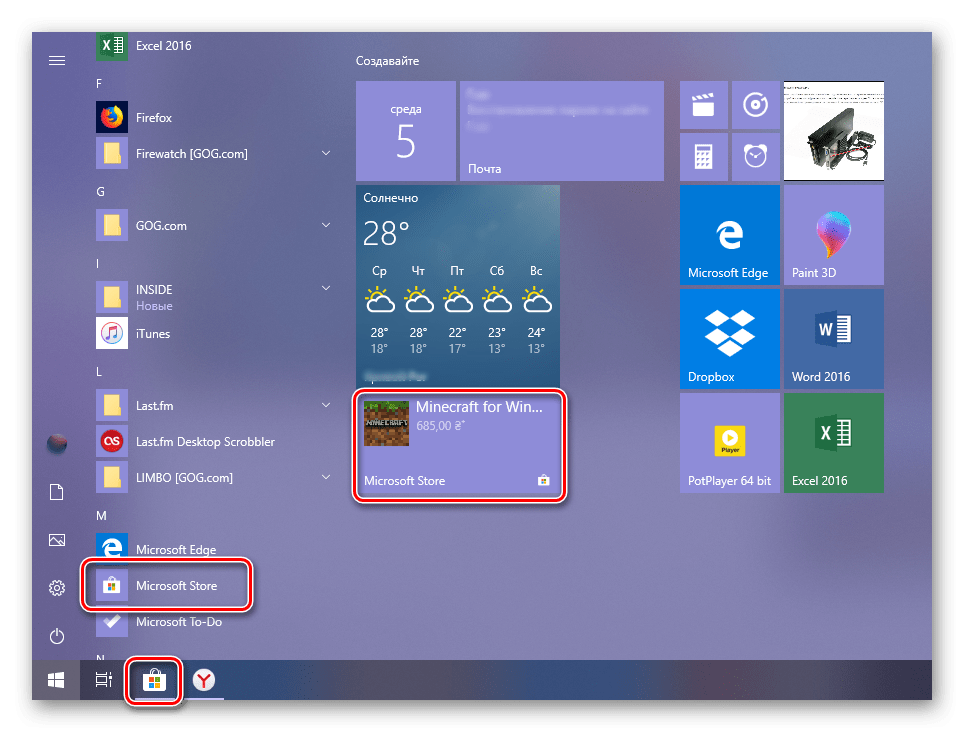Screen dimensions: 964x732
Task: Open the hamburger menu in Start
Action: click(57, 60)
